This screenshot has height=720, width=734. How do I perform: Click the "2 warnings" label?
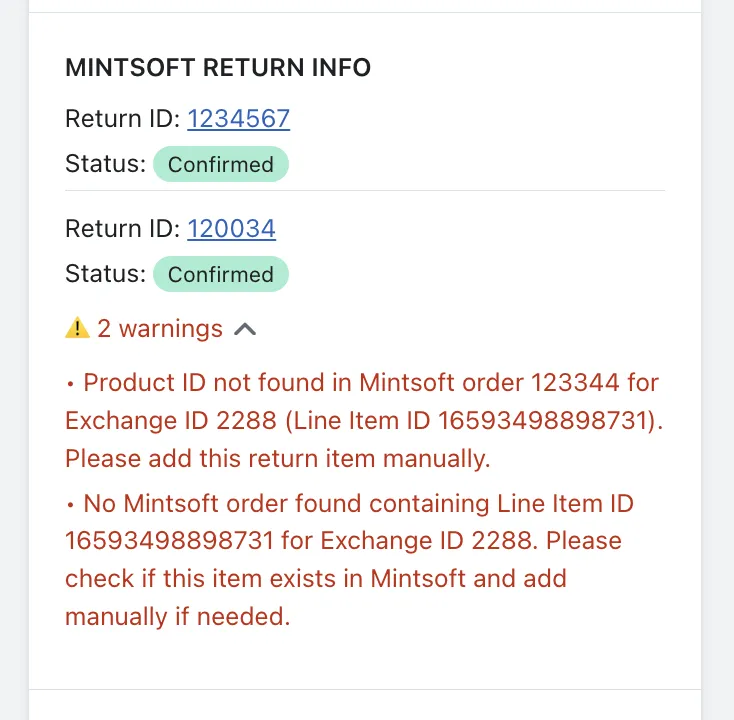click(x=160, y=329)
